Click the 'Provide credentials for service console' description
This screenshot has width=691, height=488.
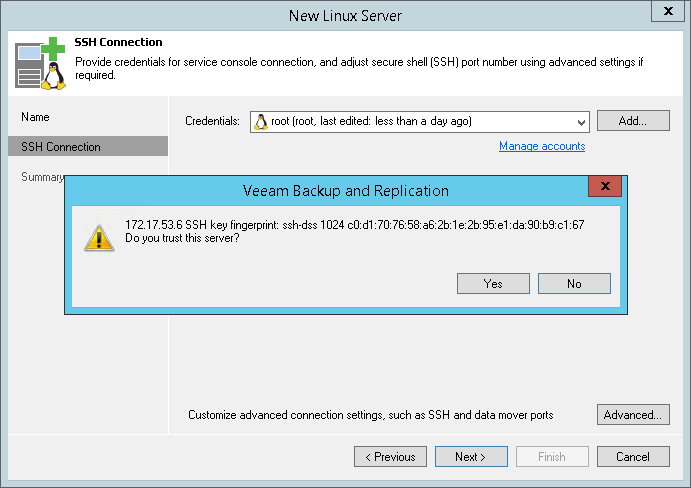click(x=359, y=68)
